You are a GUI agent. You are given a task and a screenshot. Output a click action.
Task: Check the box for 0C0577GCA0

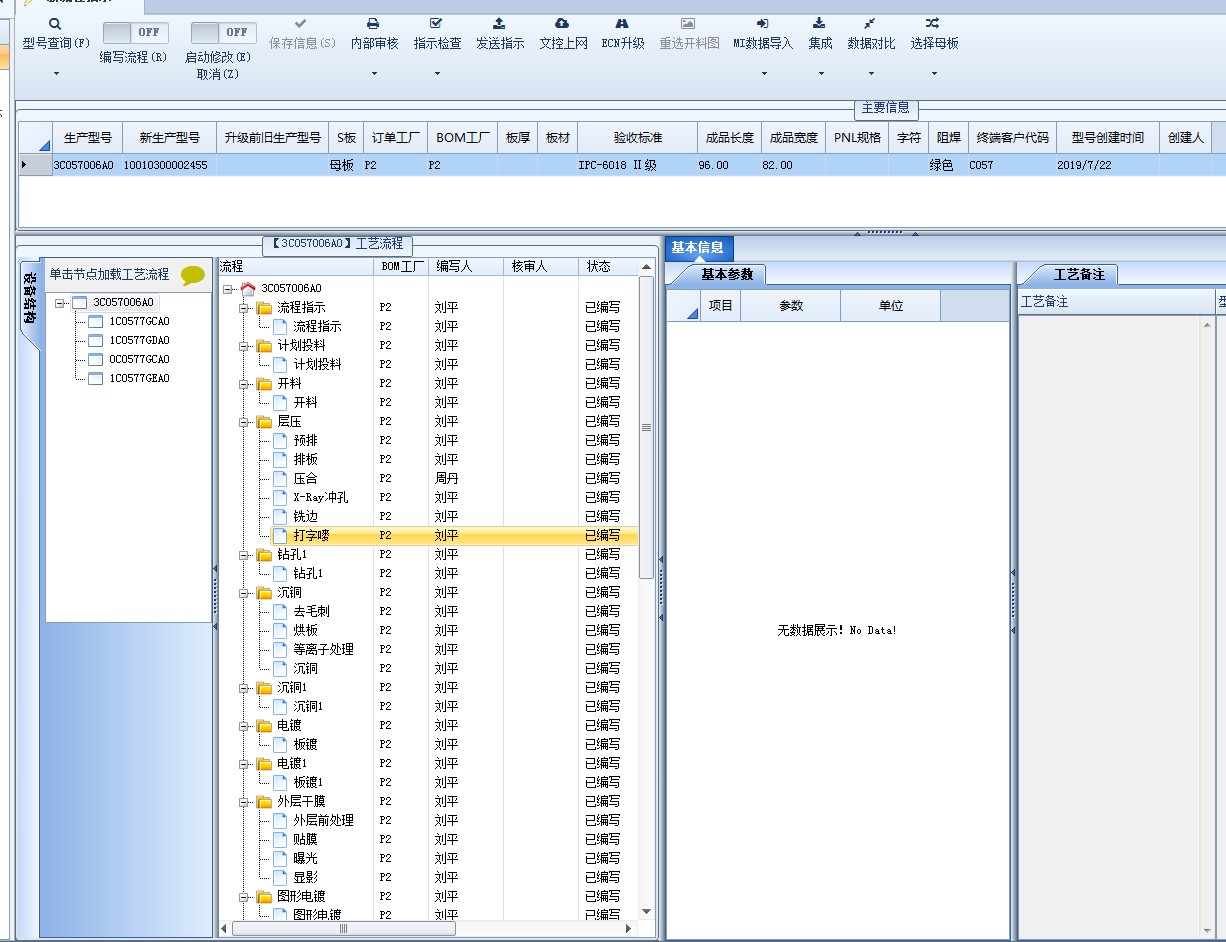95,359
